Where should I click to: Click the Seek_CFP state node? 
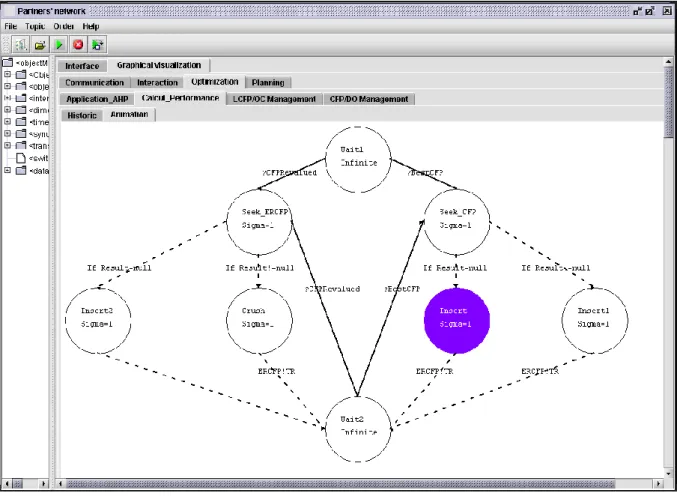coord(457,222)
